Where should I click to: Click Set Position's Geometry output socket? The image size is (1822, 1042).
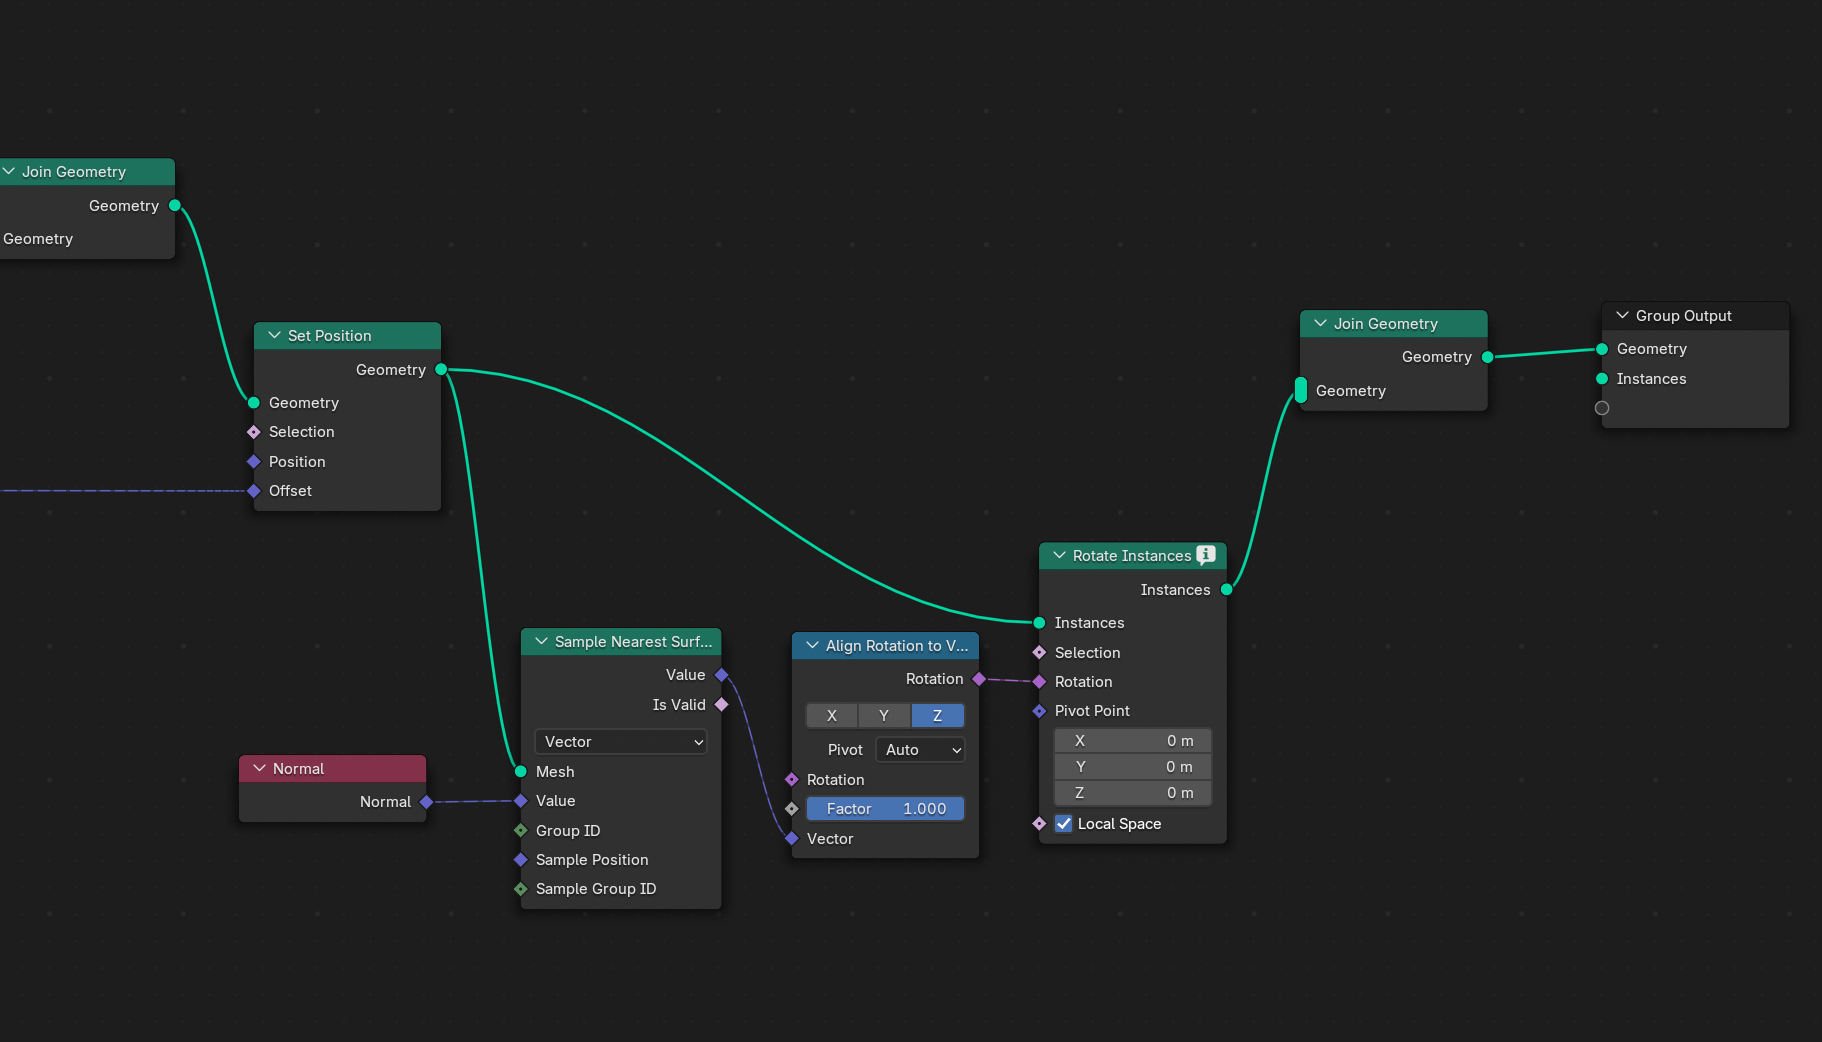[x=441, y=370]
